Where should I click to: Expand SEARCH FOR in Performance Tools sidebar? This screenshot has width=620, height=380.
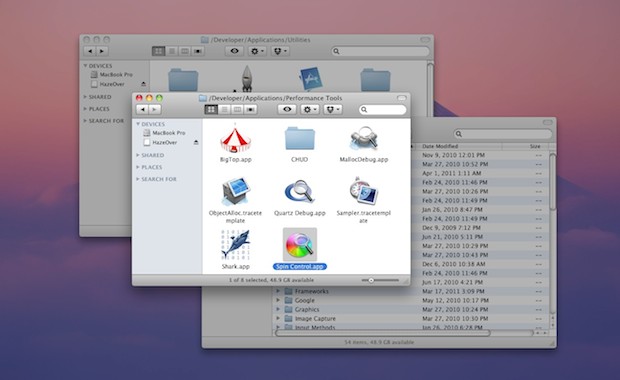(x=138, y=179)
